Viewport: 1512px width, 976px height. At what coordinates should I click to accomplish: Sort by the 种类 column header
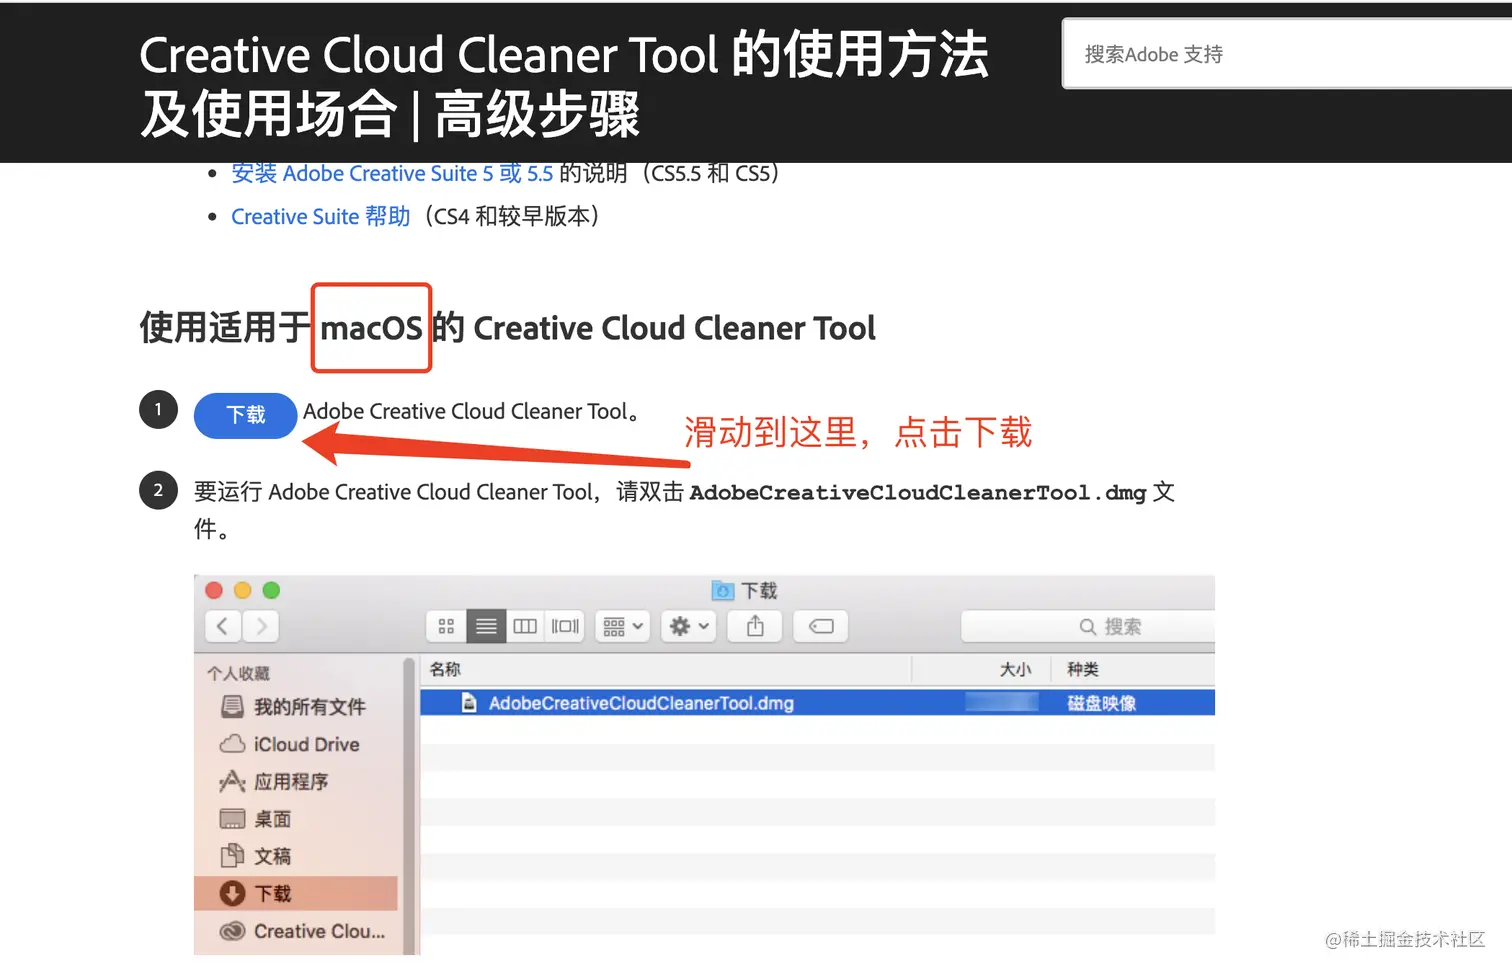tap(1083, 669)
